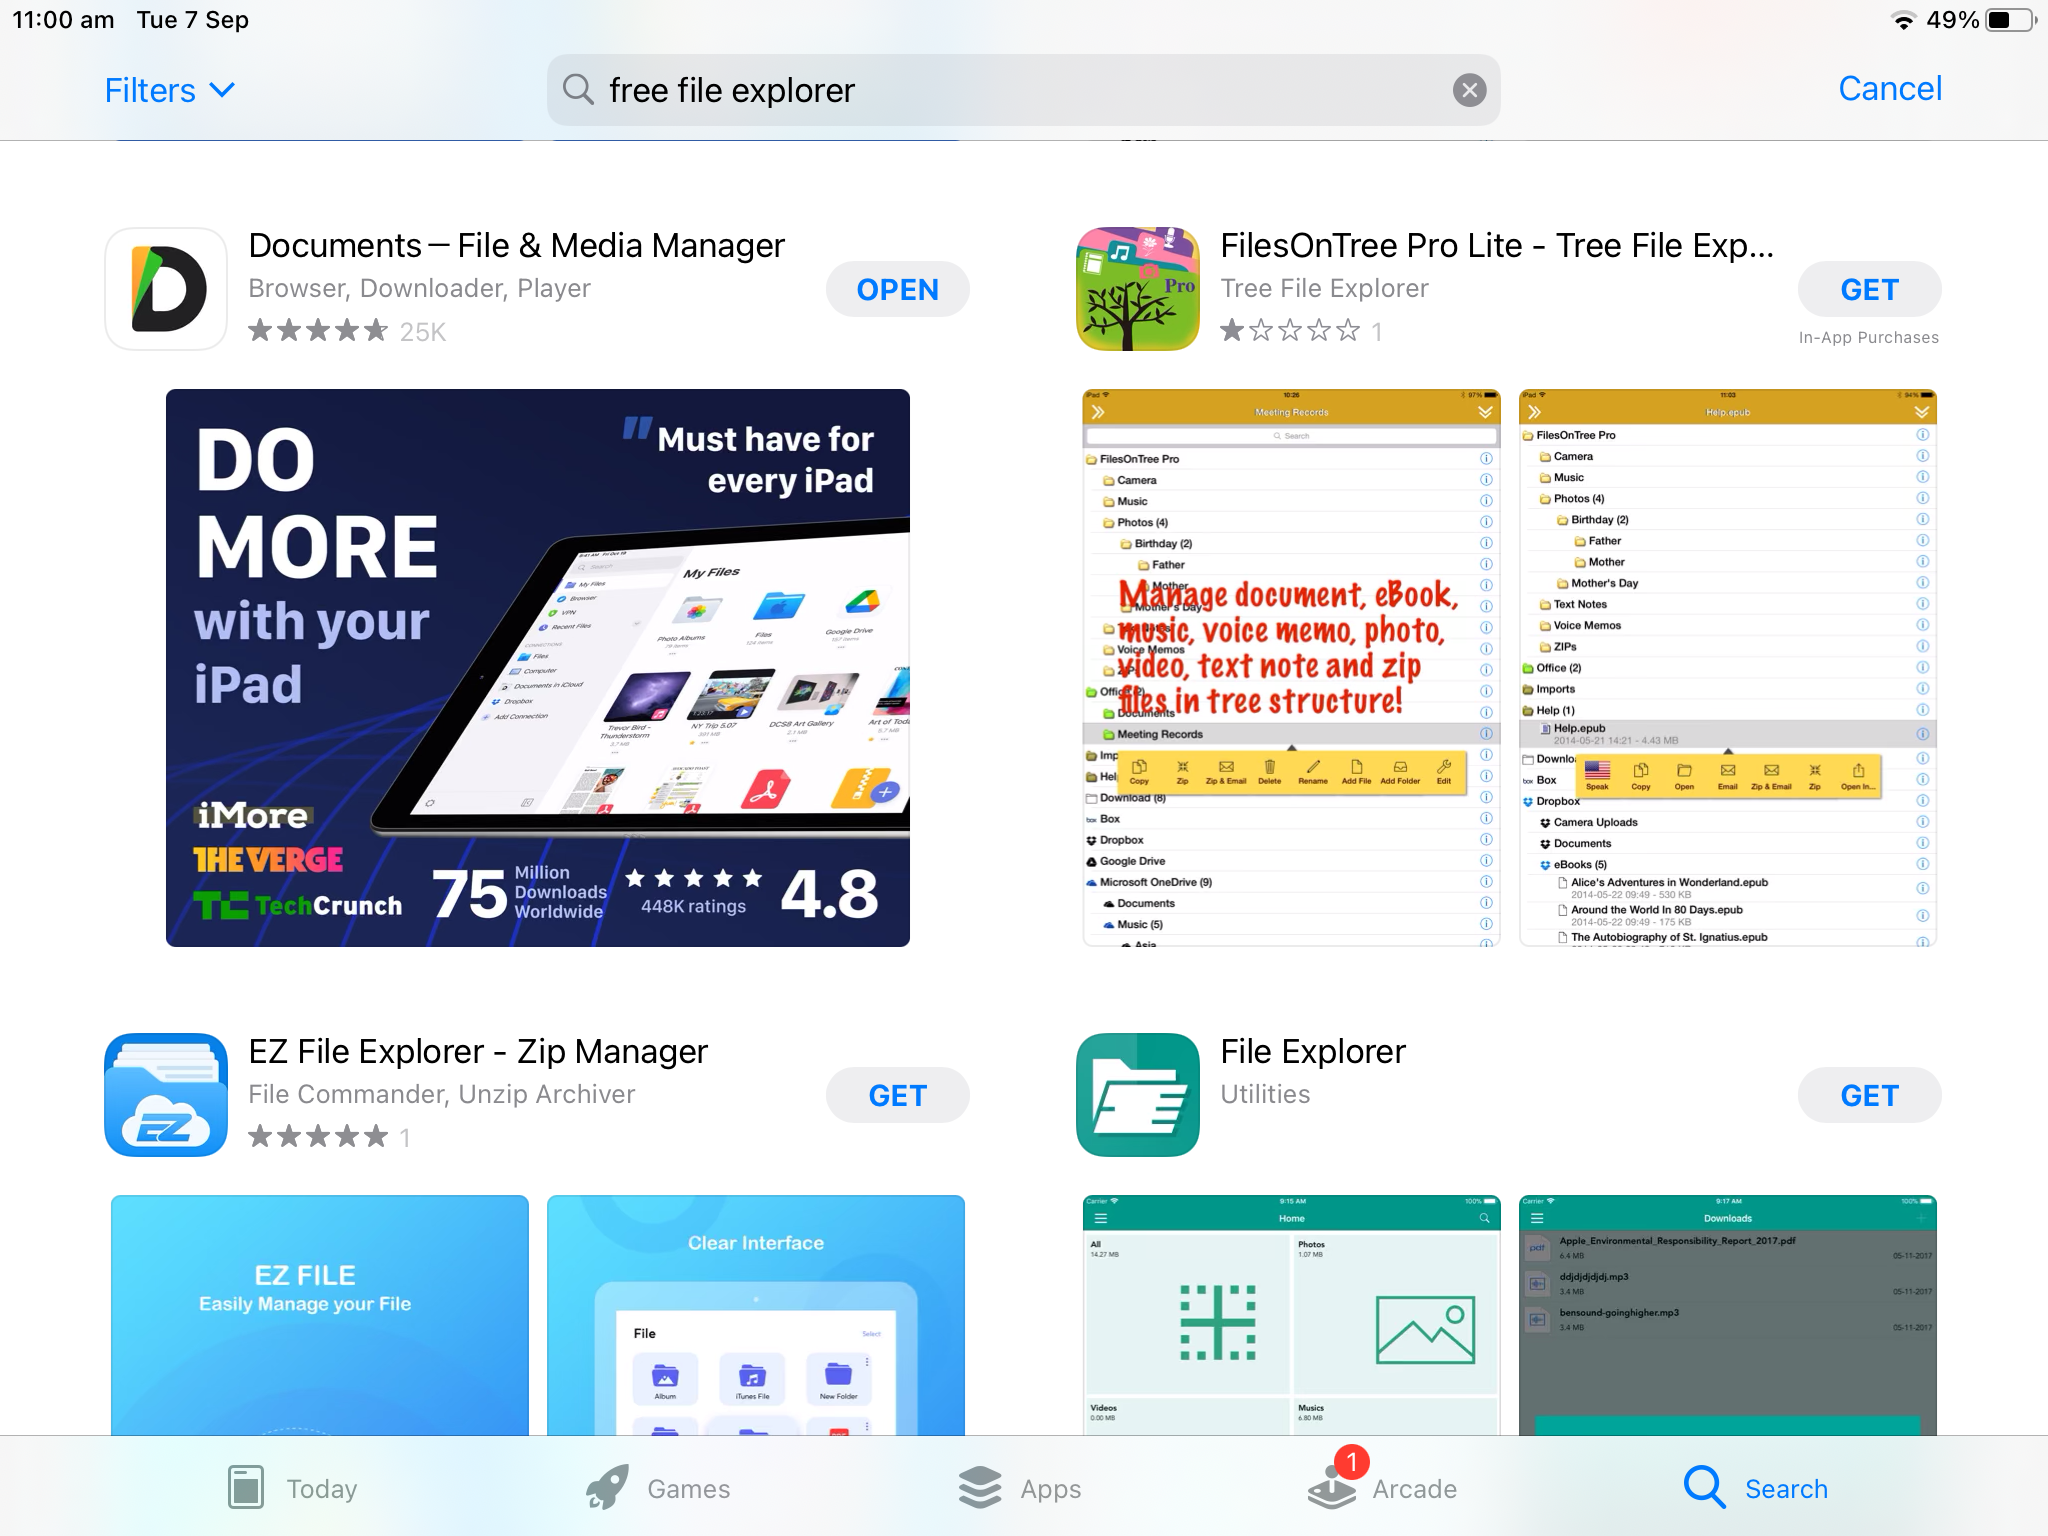This screenshot has height=1536, width=2048.
Task: Tap the Documents File & Media Manager icon
Action: point(166,287)
